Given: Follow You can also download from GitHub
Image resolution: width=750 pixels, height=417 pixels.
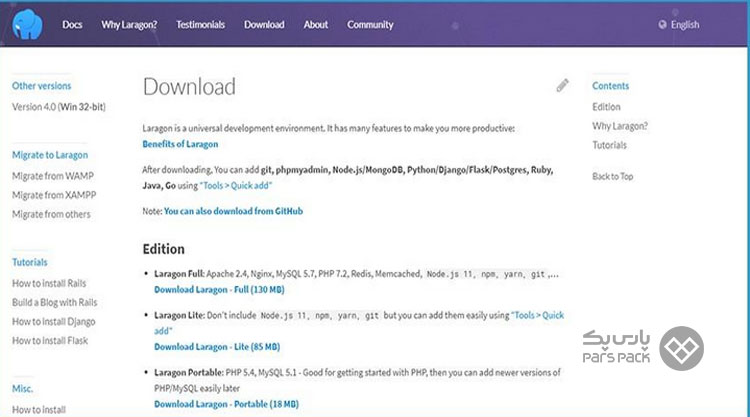Looking at the screenshot, I should coord(233,211).
